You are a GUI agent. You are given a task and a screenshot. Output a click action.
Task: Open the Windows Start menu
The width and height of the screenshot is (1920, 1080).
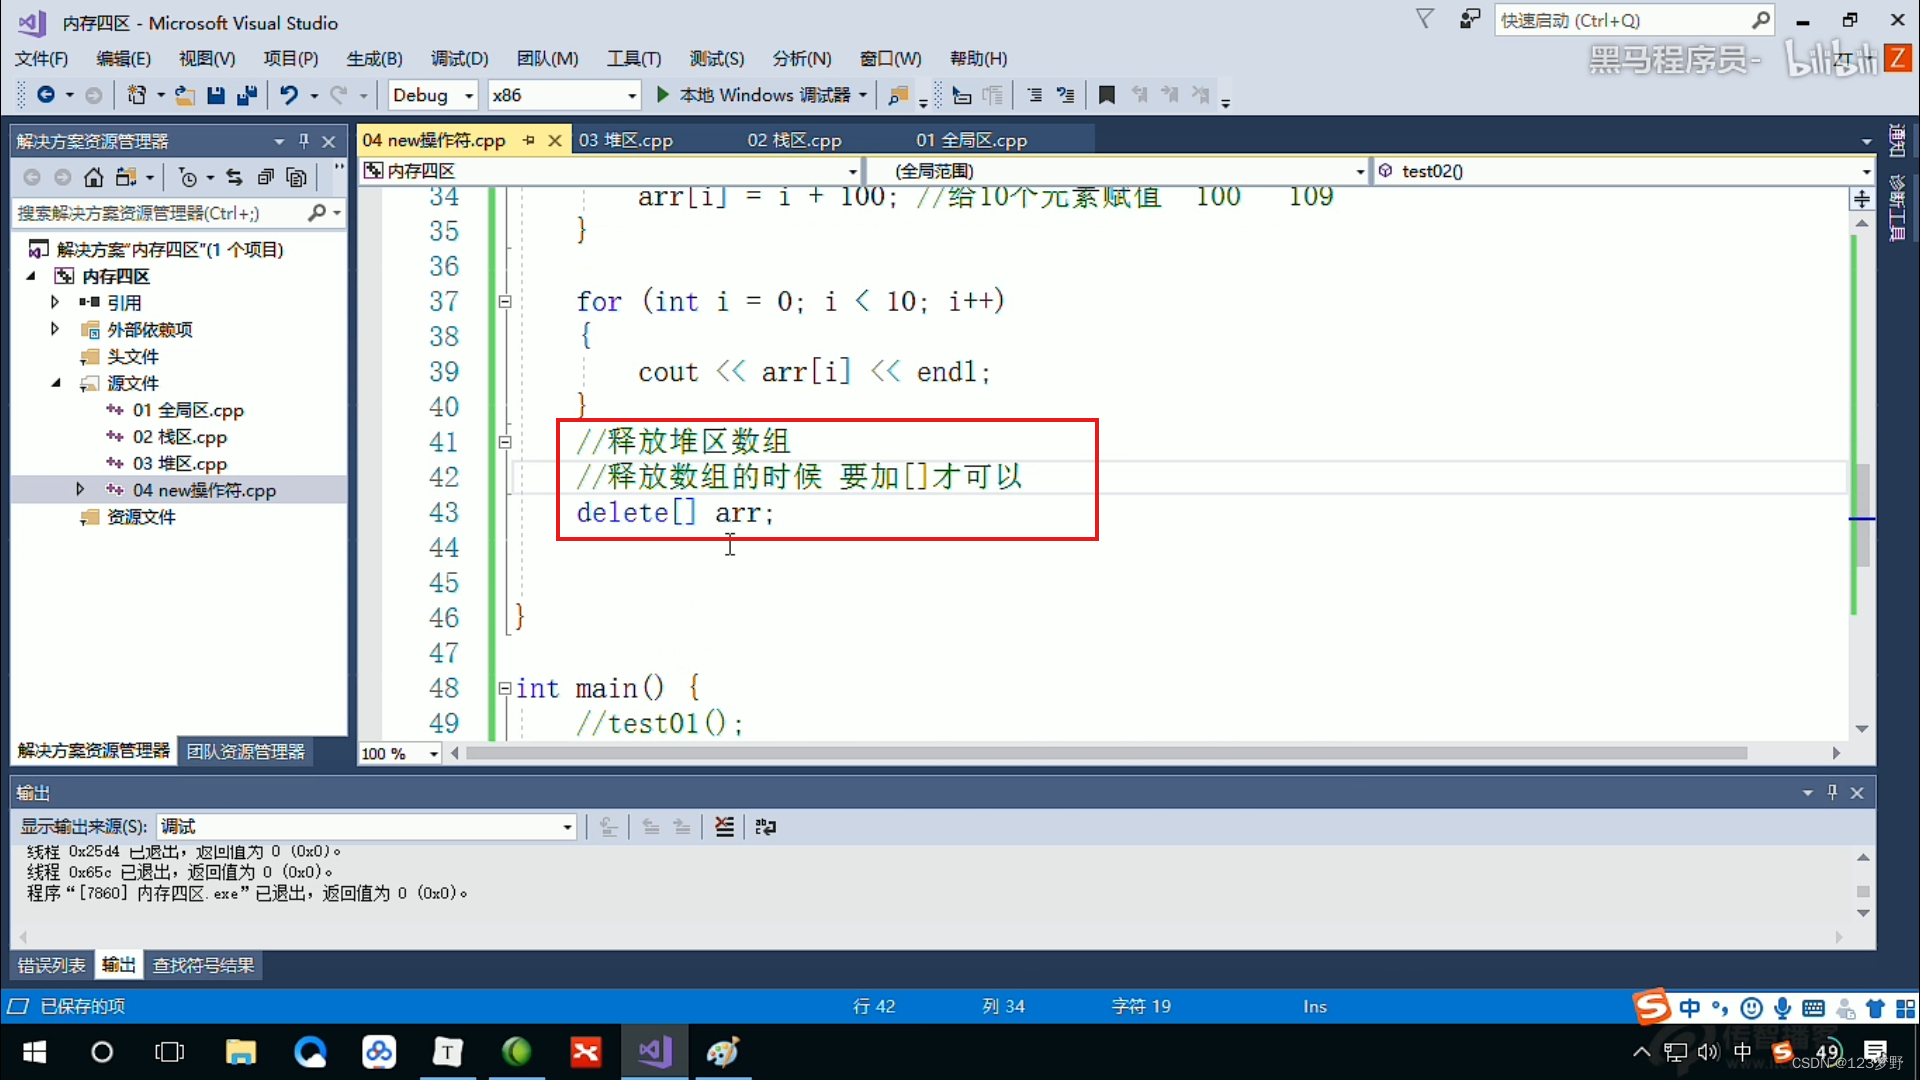pyautogui.click(x=35, y=1052)
